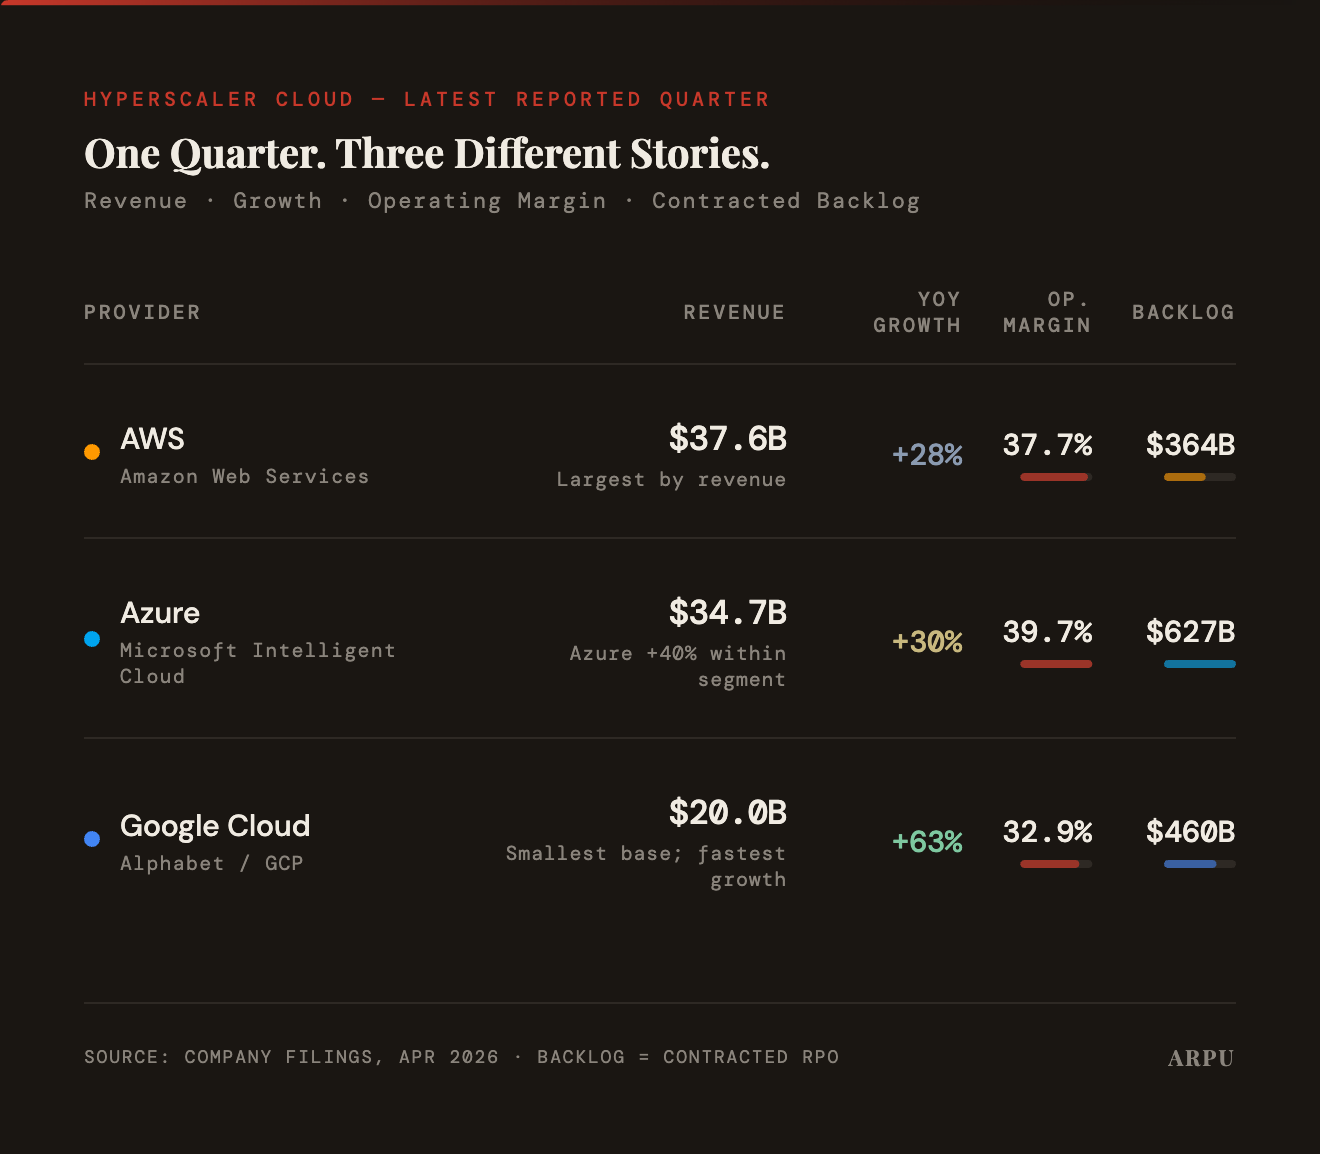Select the OP. MARGIN column header
Screen dimensions: 1320x1154
point(1047,312)
